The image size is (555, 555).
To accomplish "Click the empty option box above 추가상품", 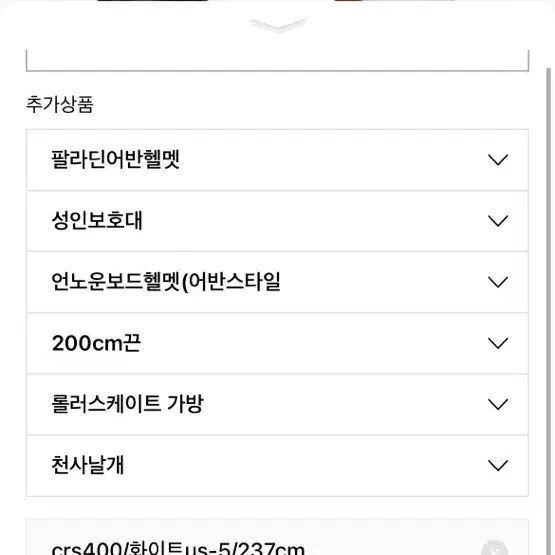I will point(278,60).
